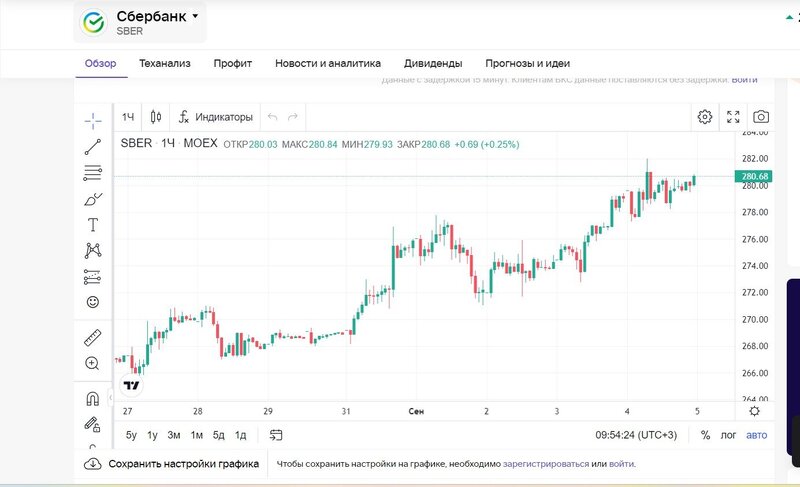The height and width of the screenshot is (487, 800).
Task: Switch to the Обзор tab
Action: [101, 63]
